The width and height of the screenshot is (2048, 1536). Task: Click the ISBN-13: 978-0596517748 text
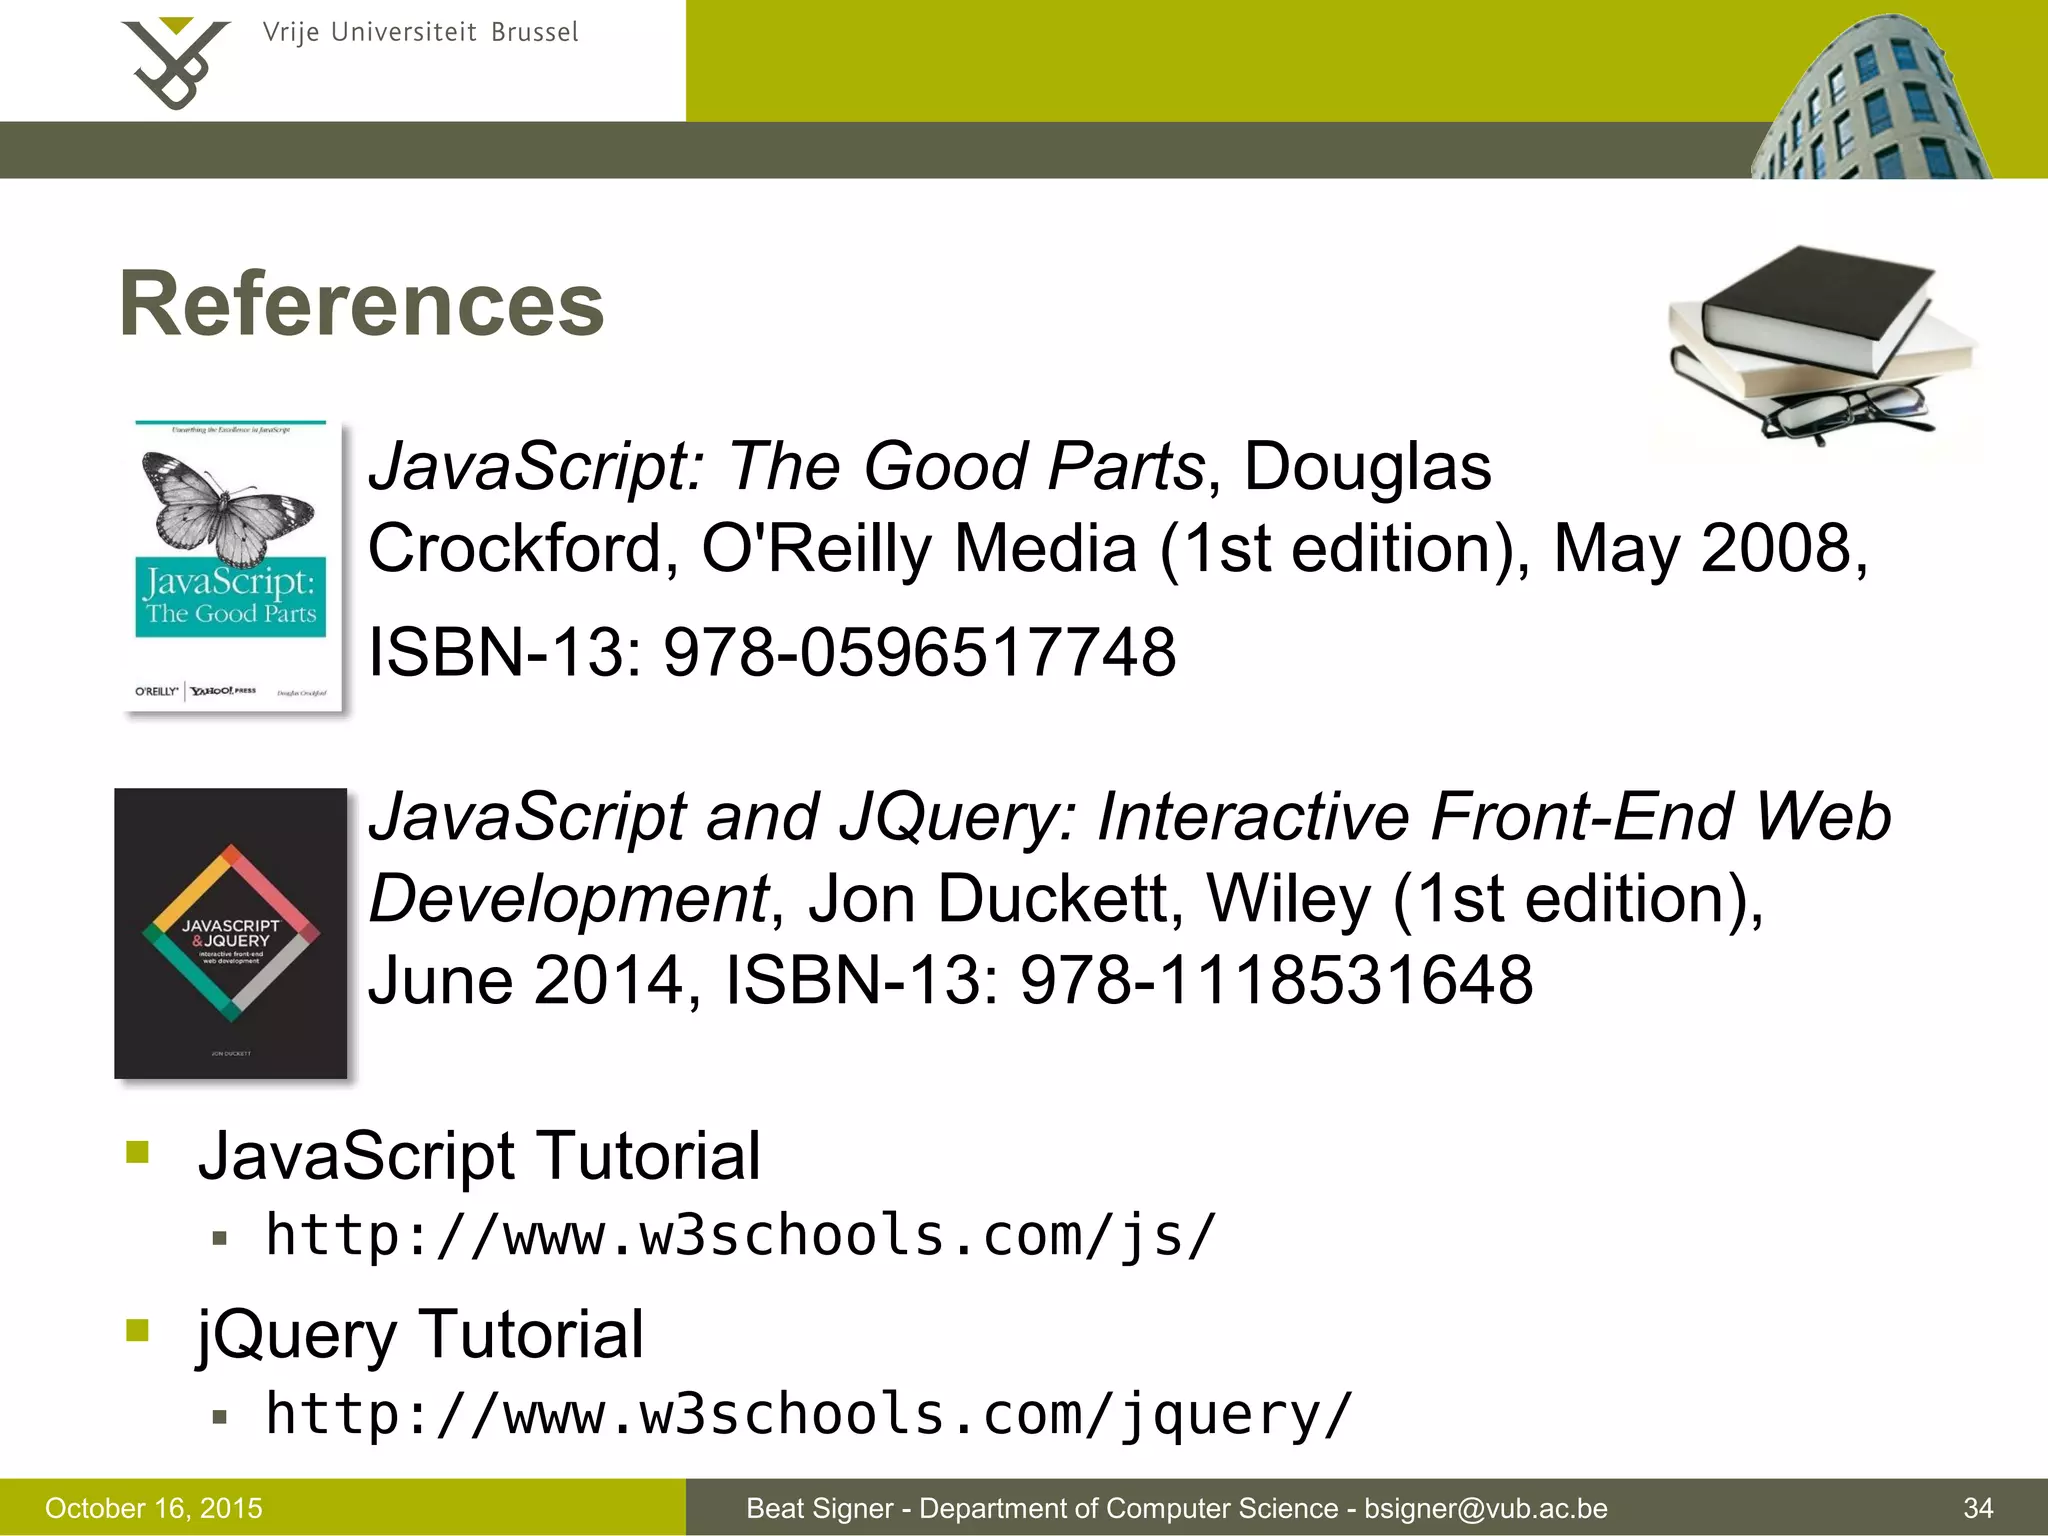click(772, 652)
